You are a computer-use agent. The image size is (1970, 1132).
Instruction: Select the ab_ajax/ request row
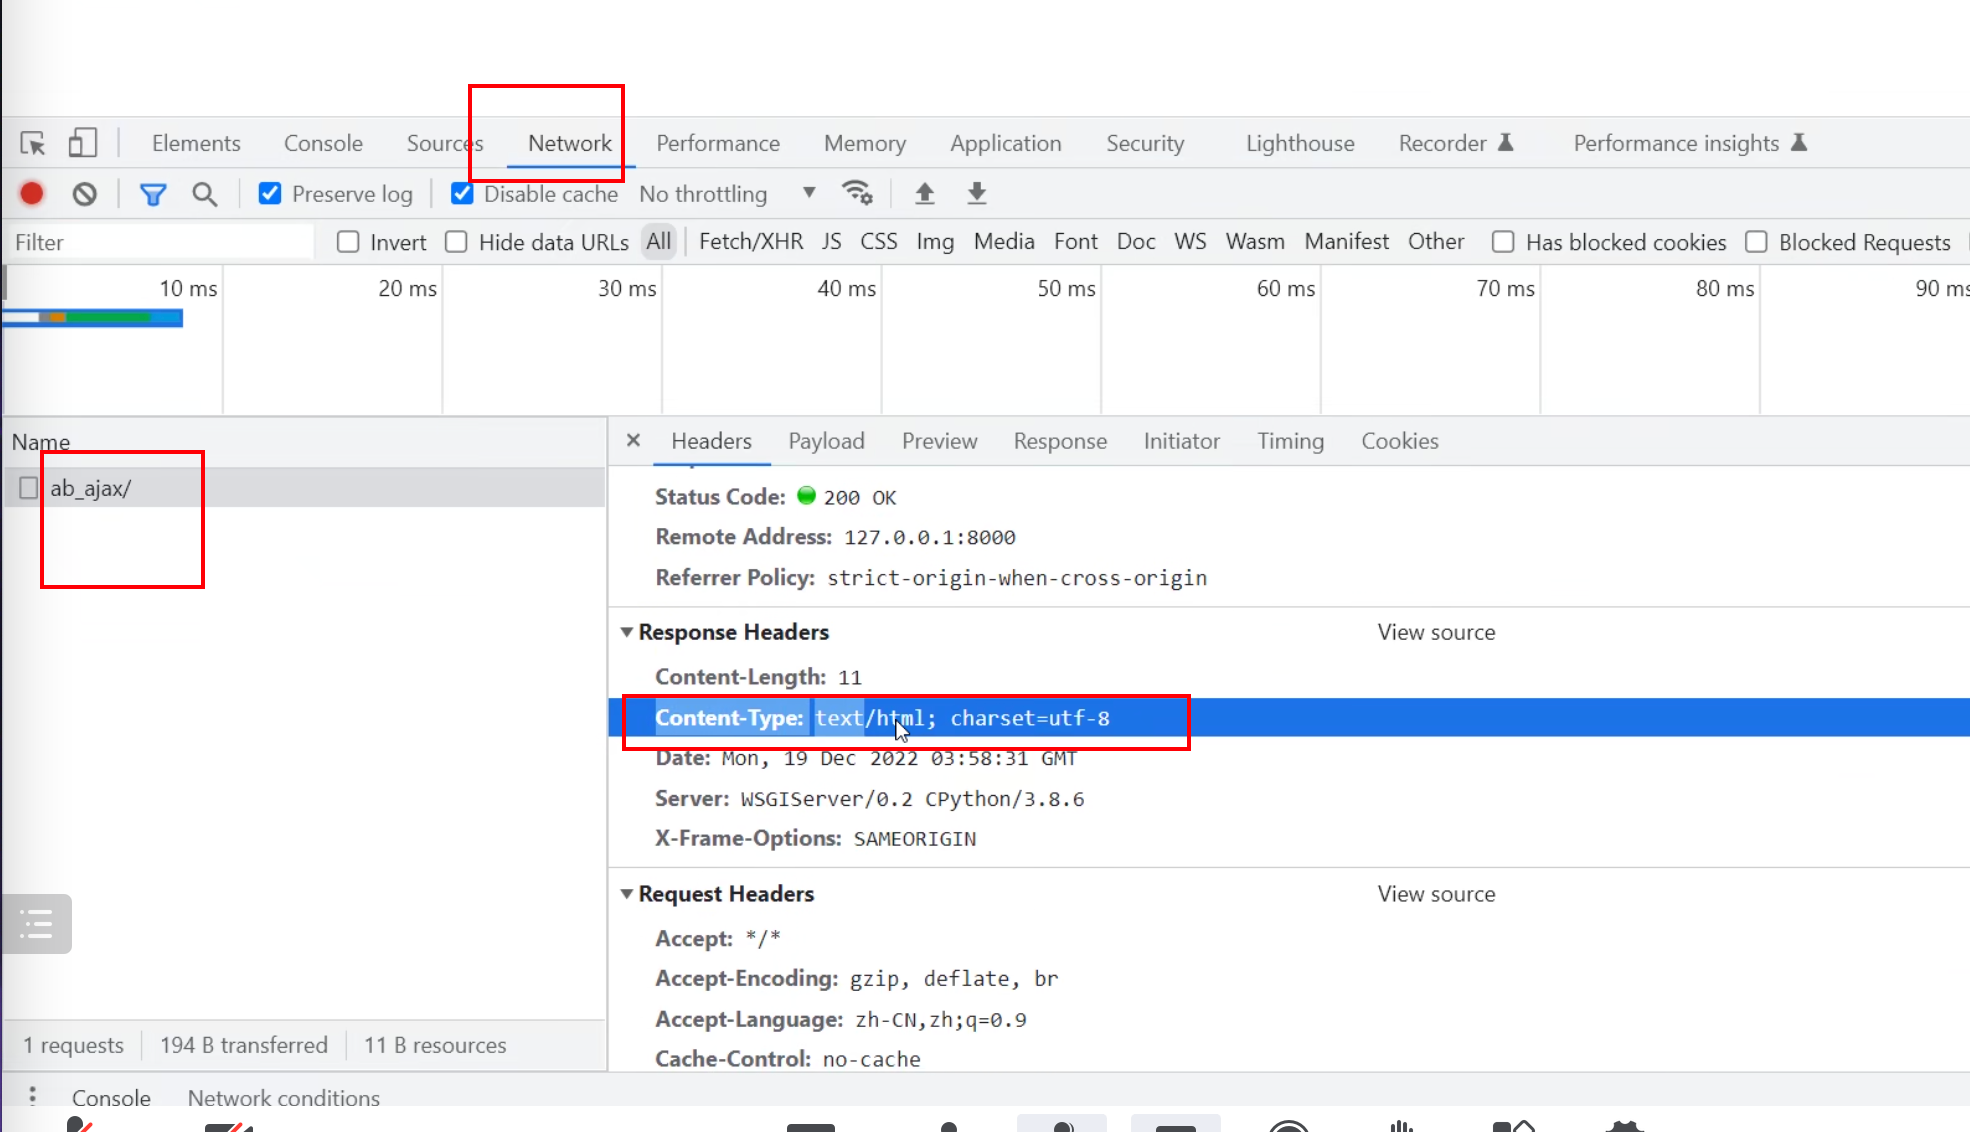[304, 488]
